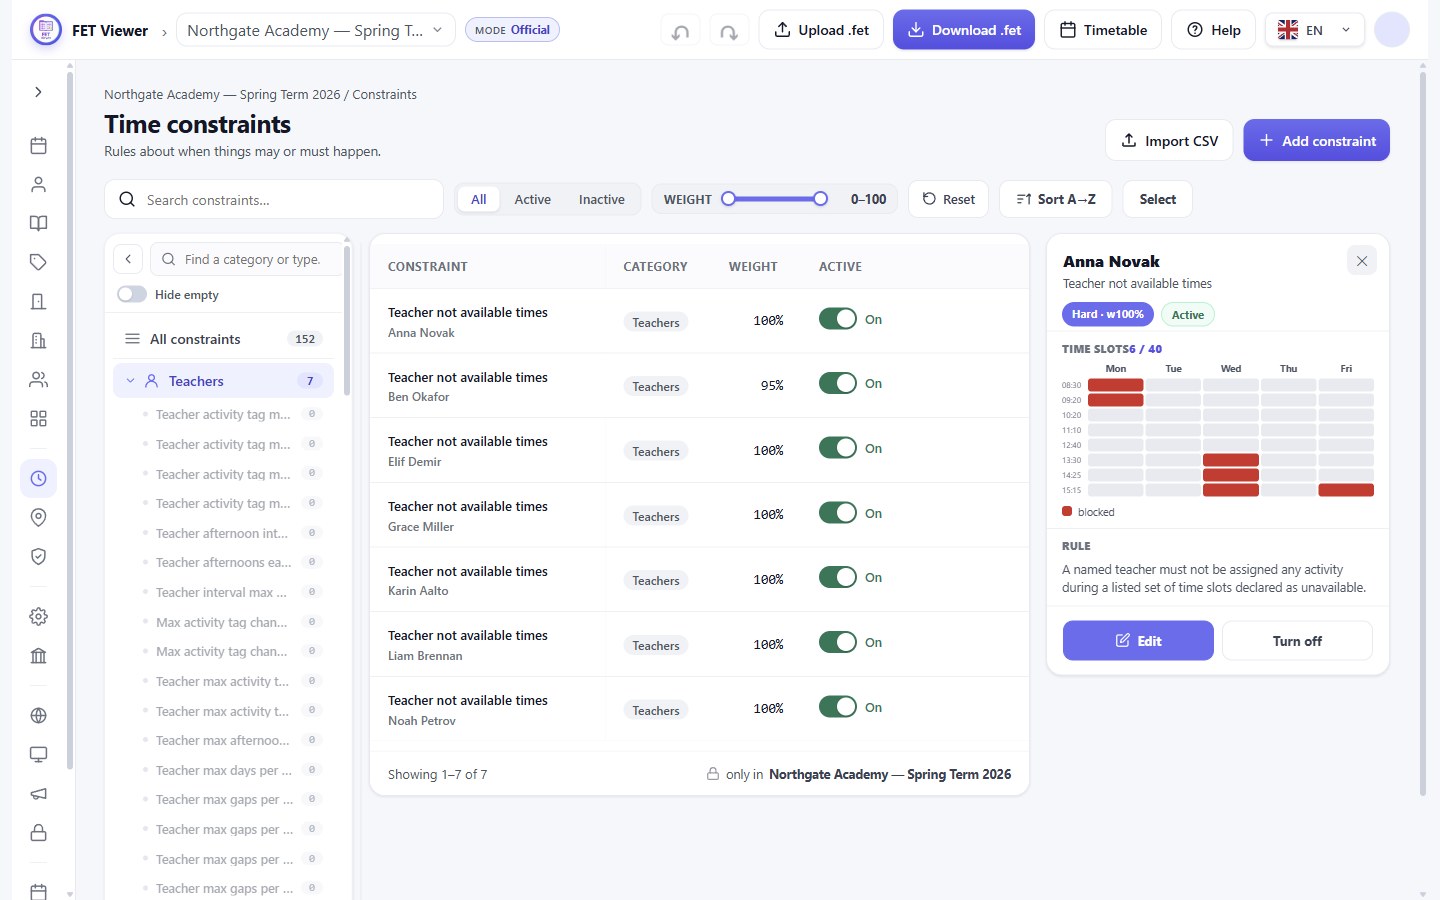Open the globe icon in sidebar
The width and height of the screenshot is (1440, 900).
[x=38, y=715]
